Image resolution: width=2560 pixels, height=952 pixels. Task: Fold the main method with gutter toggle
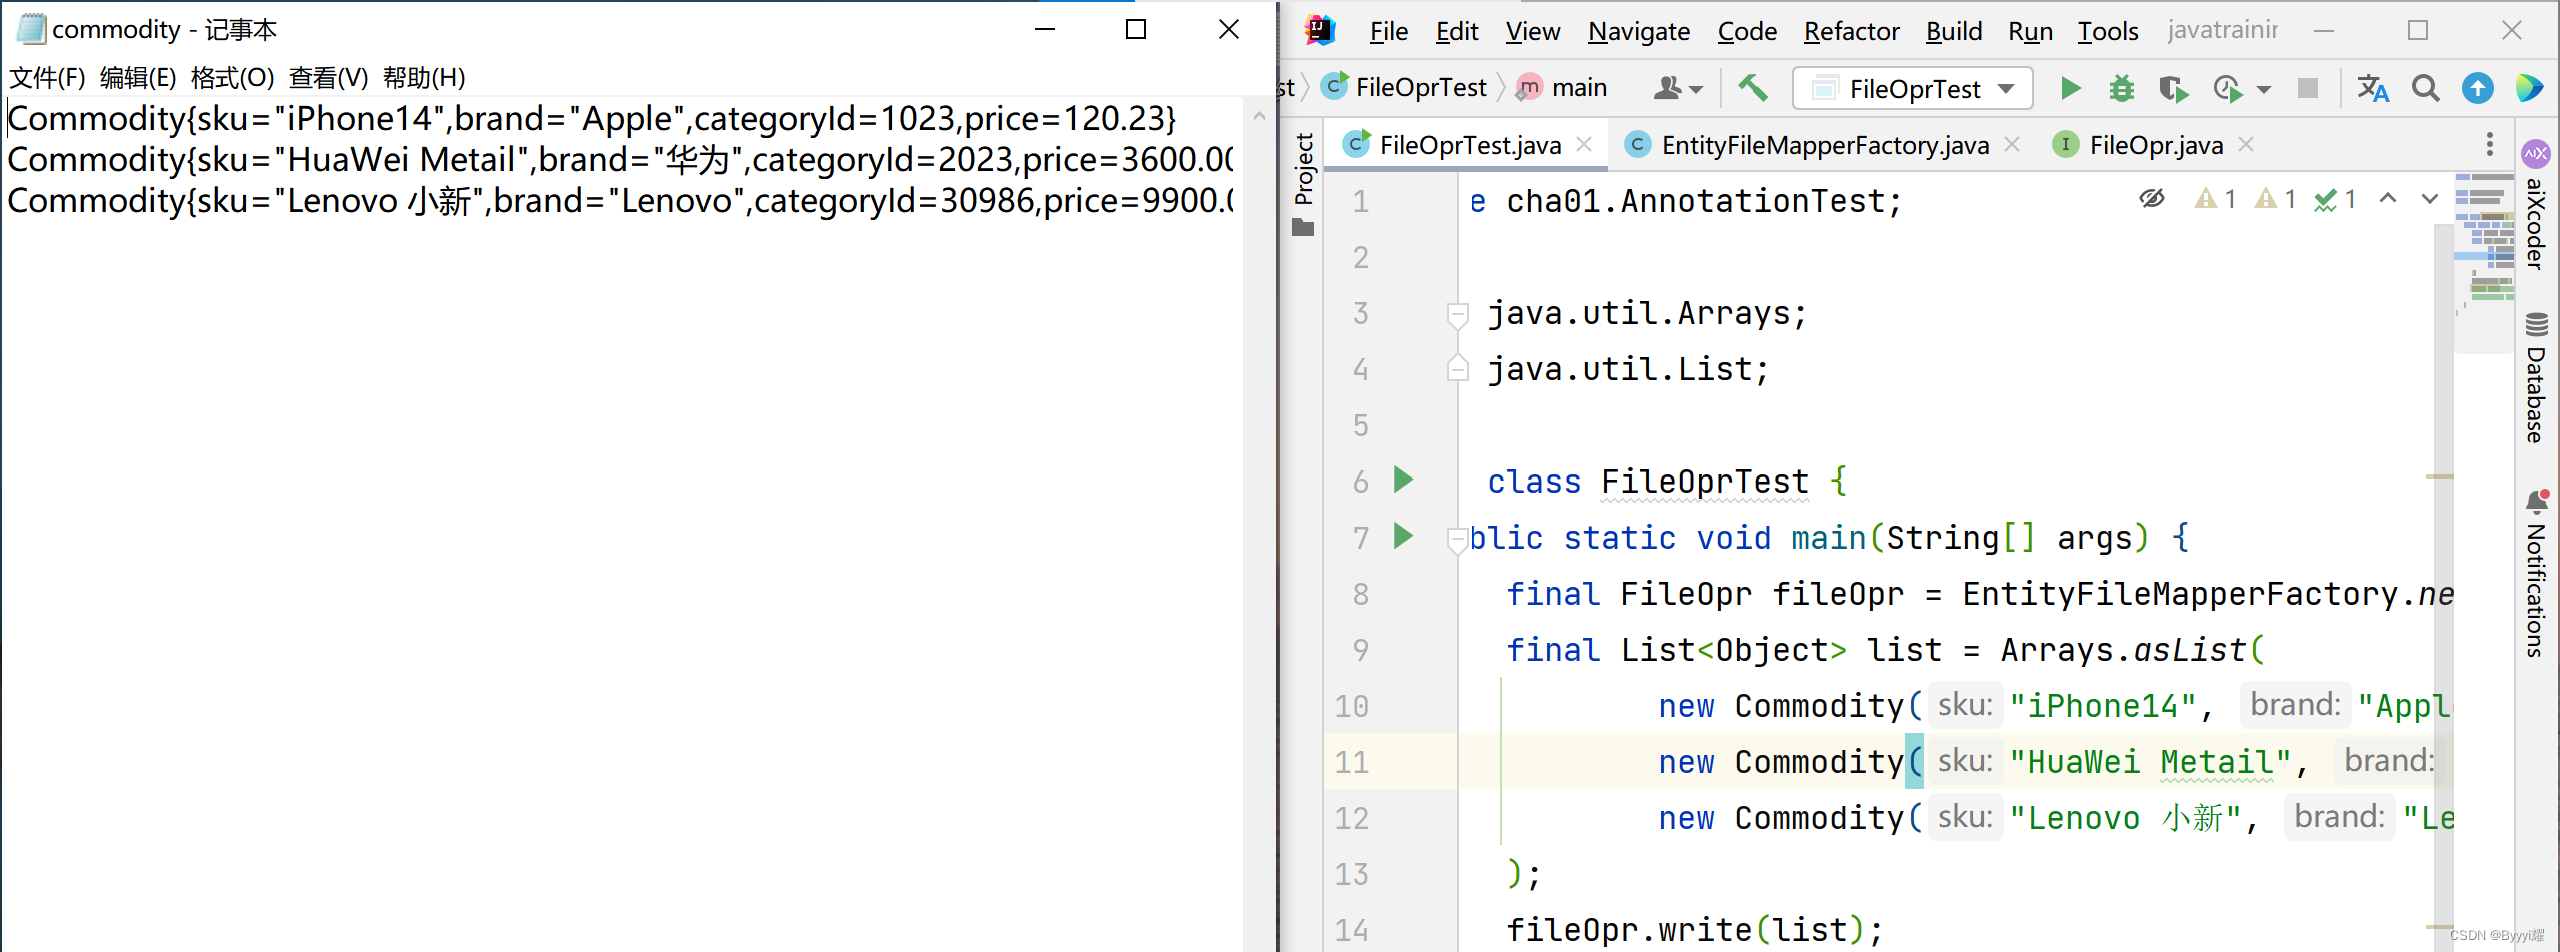pyautogui.click(x=1457, y=540)
